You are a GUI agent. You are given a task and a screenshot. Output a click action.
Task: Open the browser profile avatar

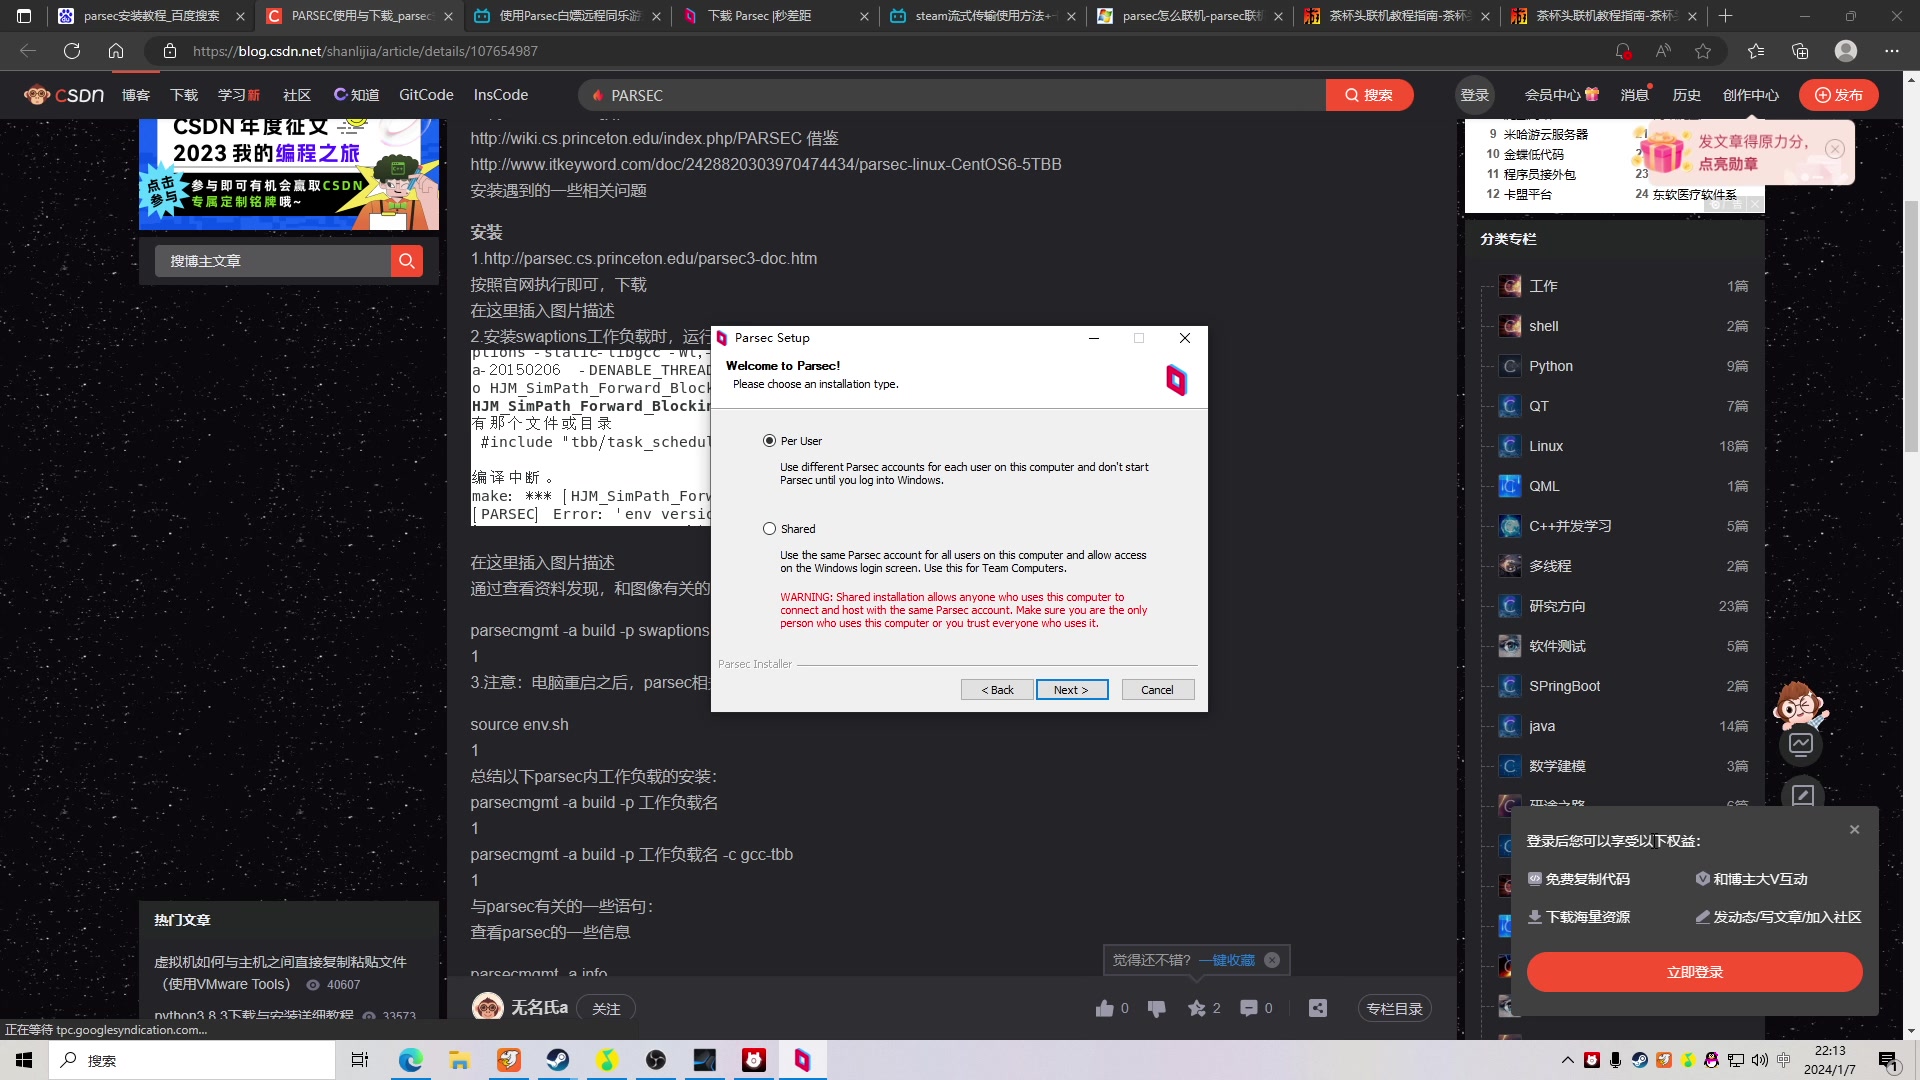pyautogui.click(x=1846, y=51)
